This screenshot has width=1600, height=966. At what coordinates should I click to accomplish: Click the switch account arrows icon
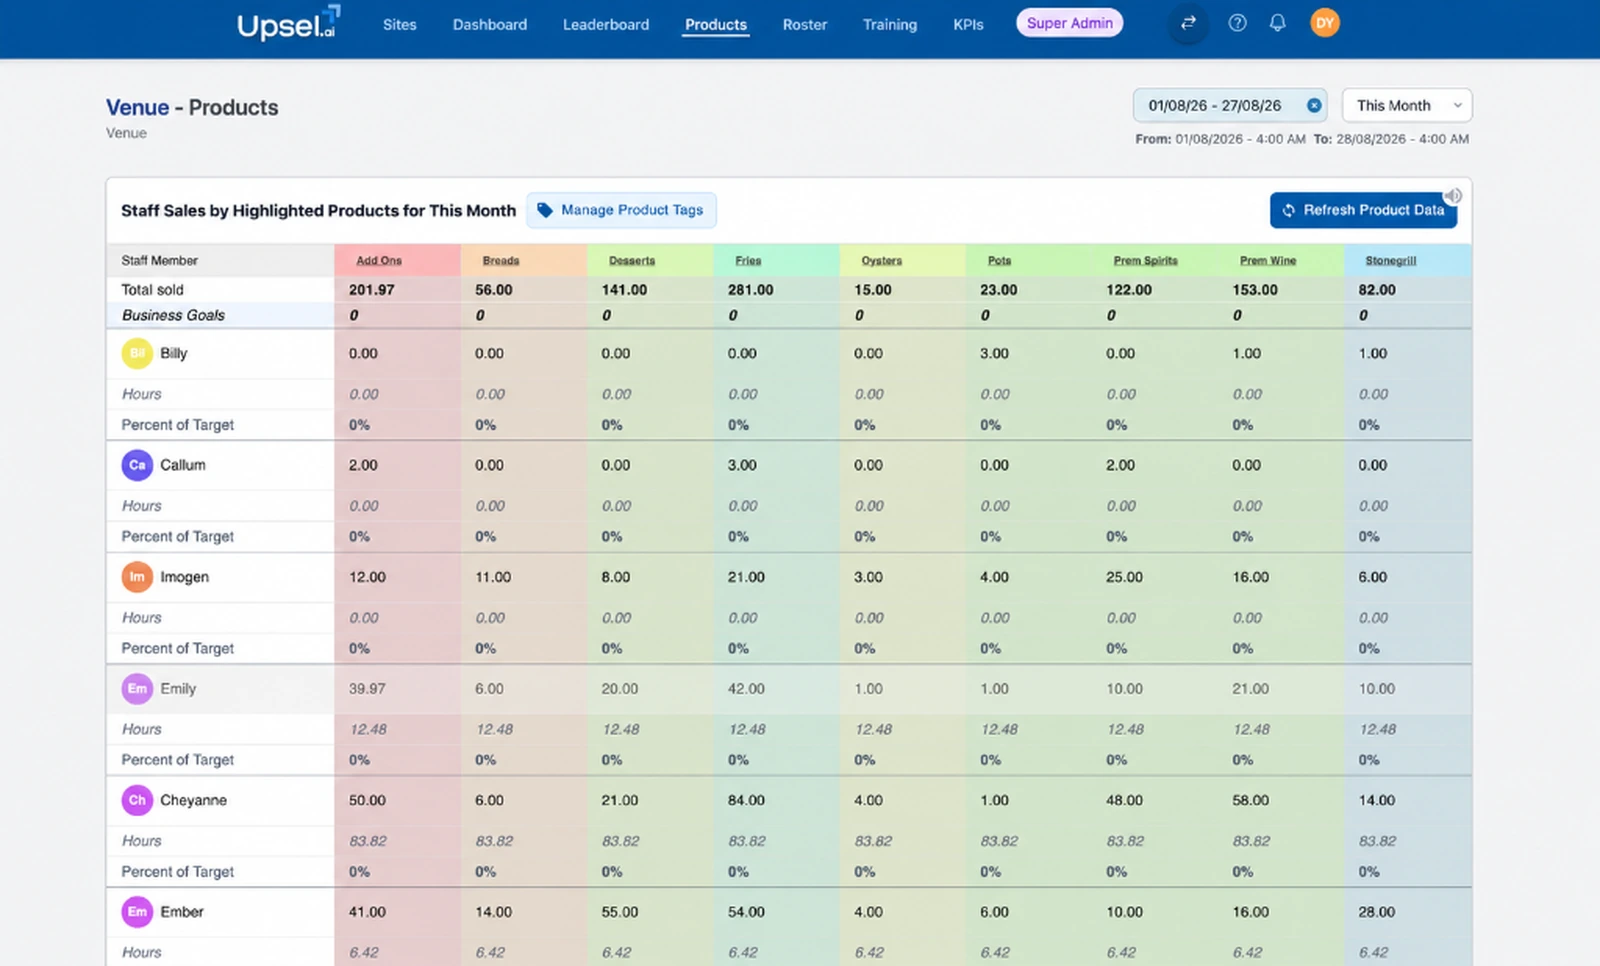point(1188,23)
